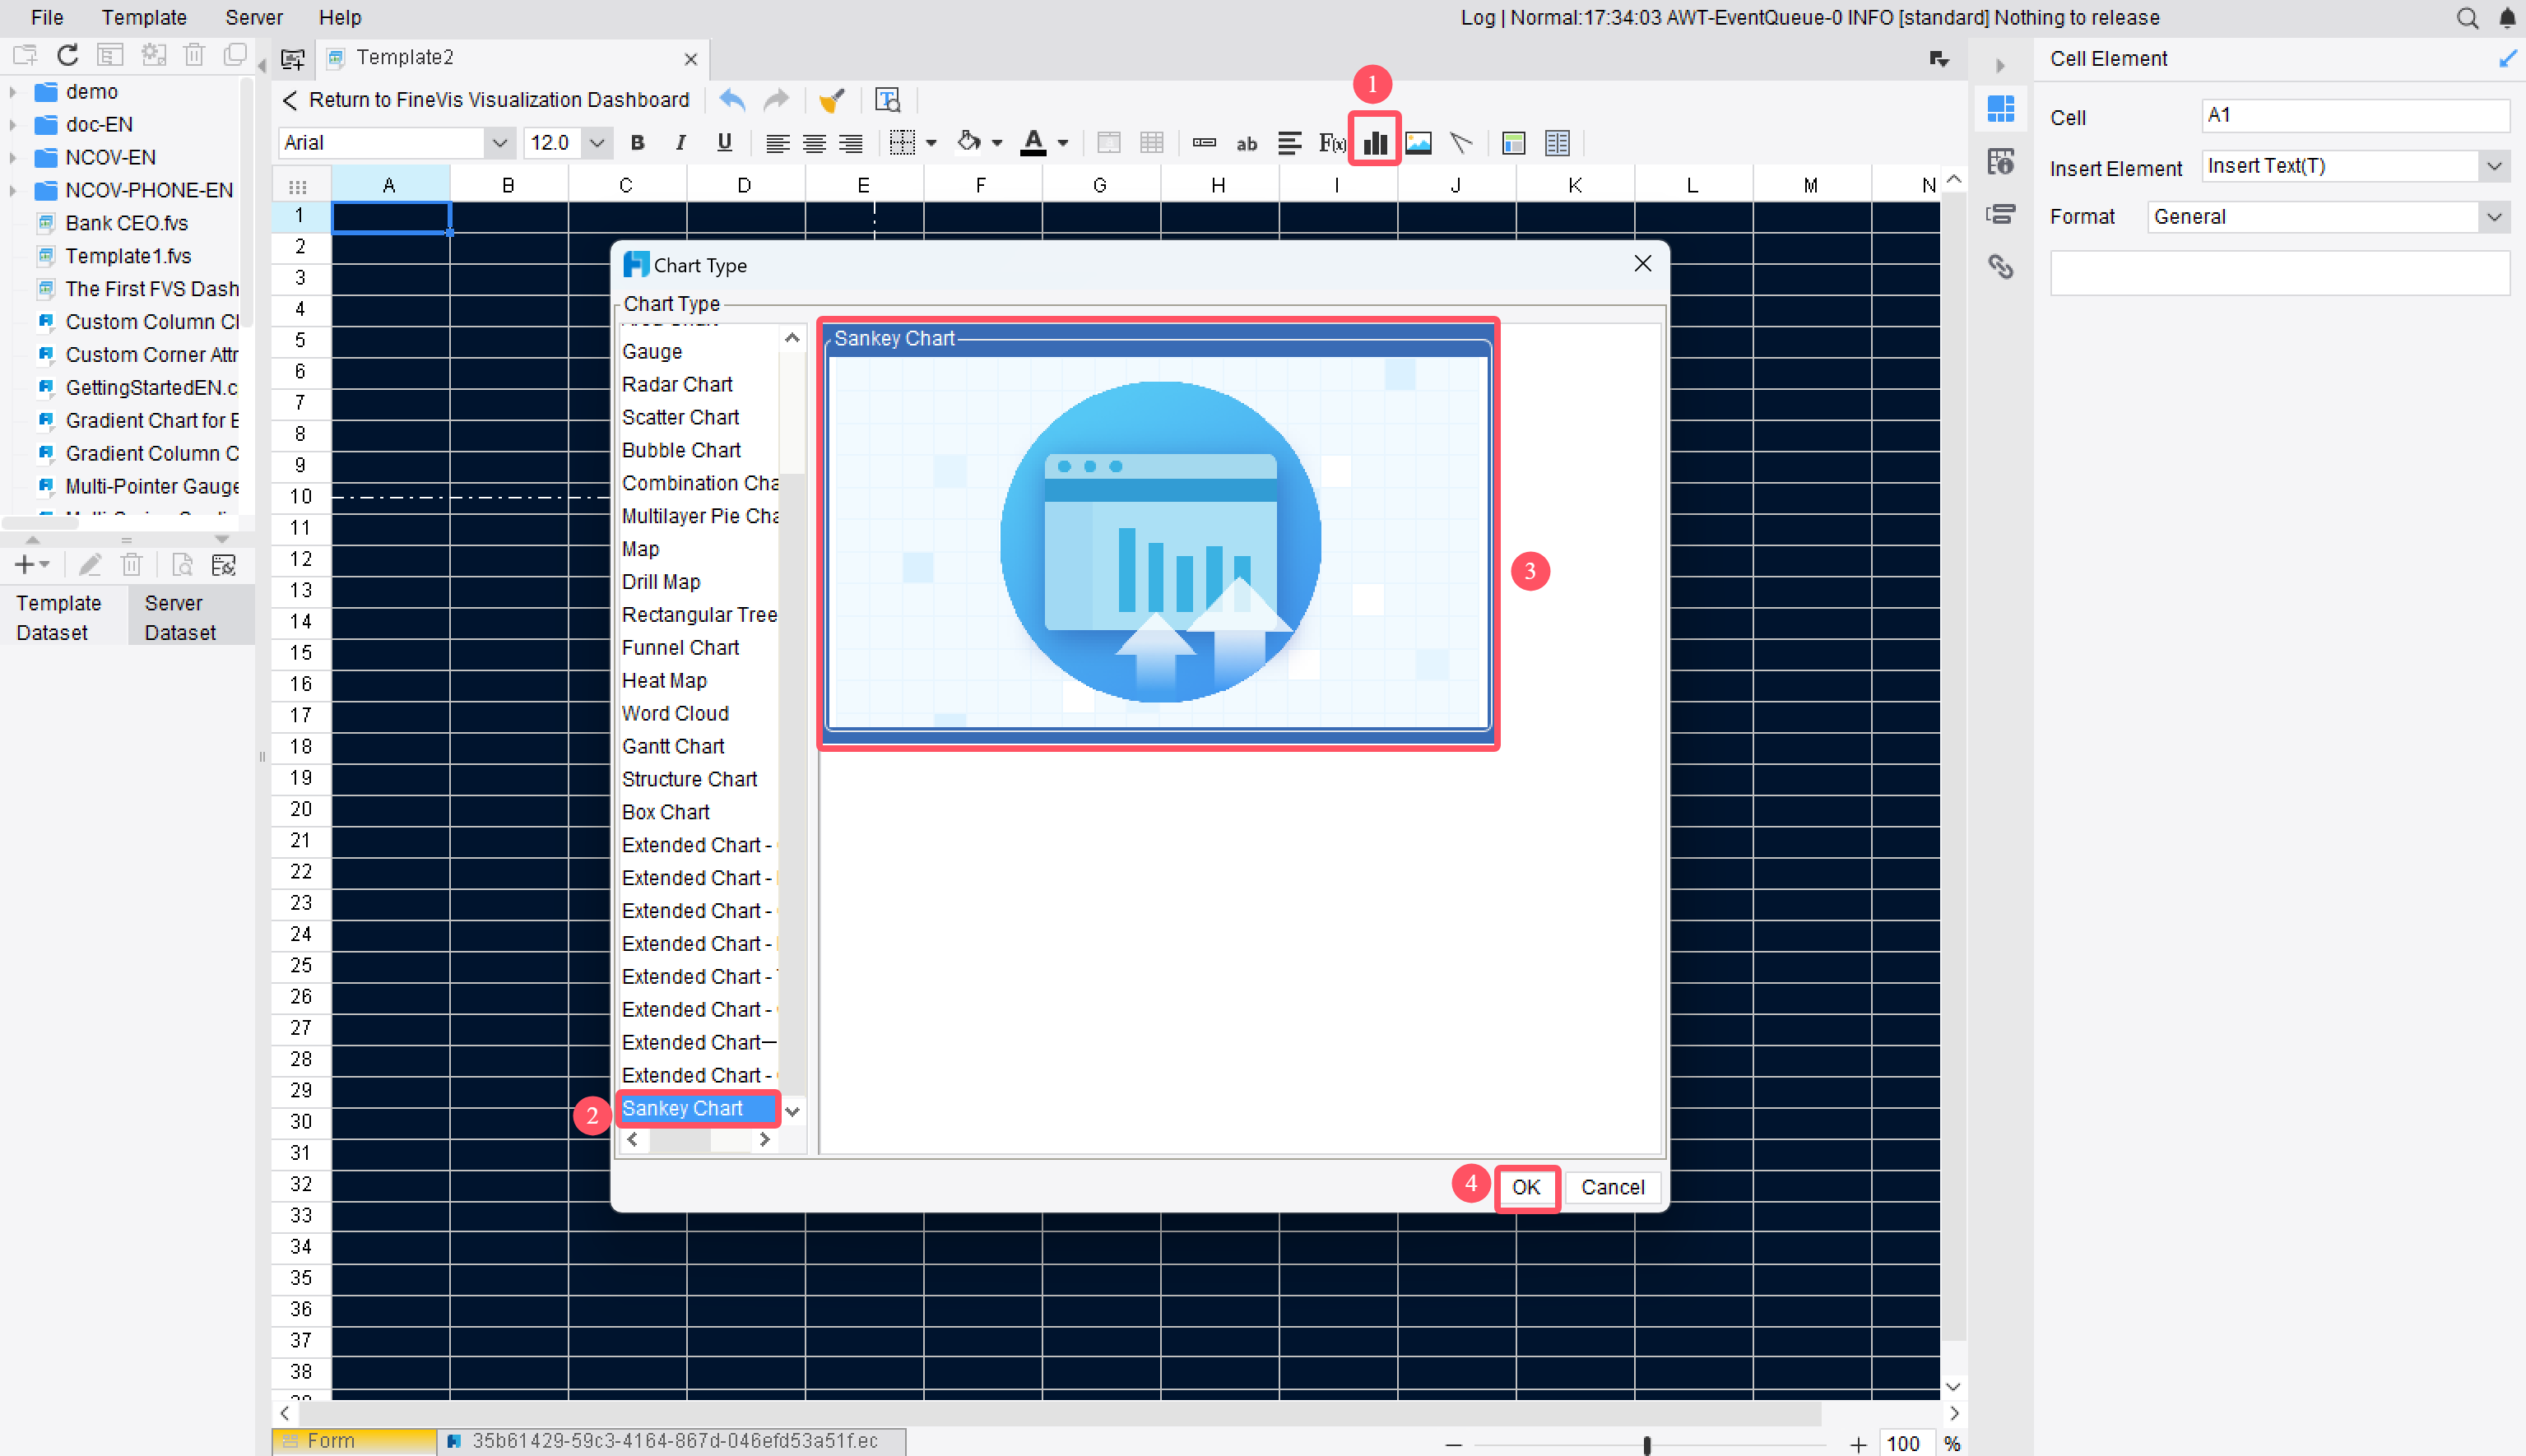Click the slope line tool icon
This screenshot has height=1456, width=2526.
1461,143
